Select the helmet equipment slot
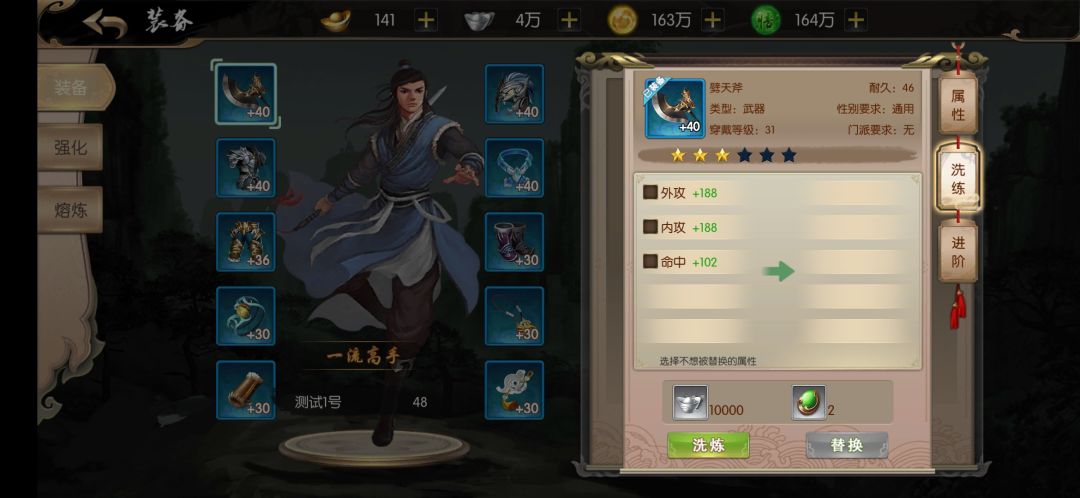The width and height of the screenshot is (1080, 498). tap(515, 94)
